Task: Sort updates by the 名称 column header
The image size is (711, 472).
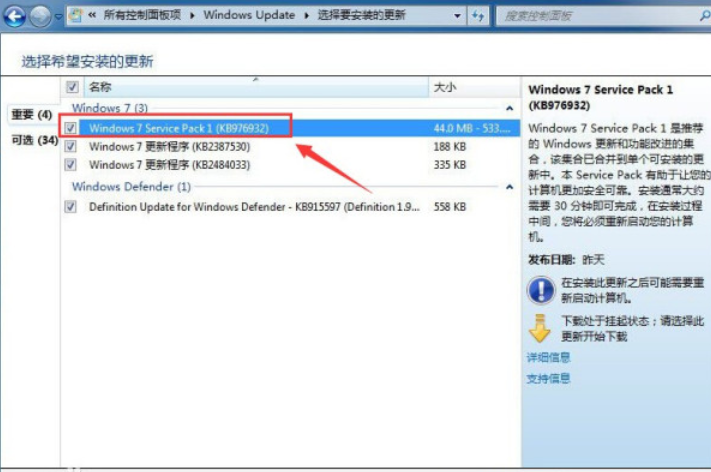Action: tap(256, 87)
